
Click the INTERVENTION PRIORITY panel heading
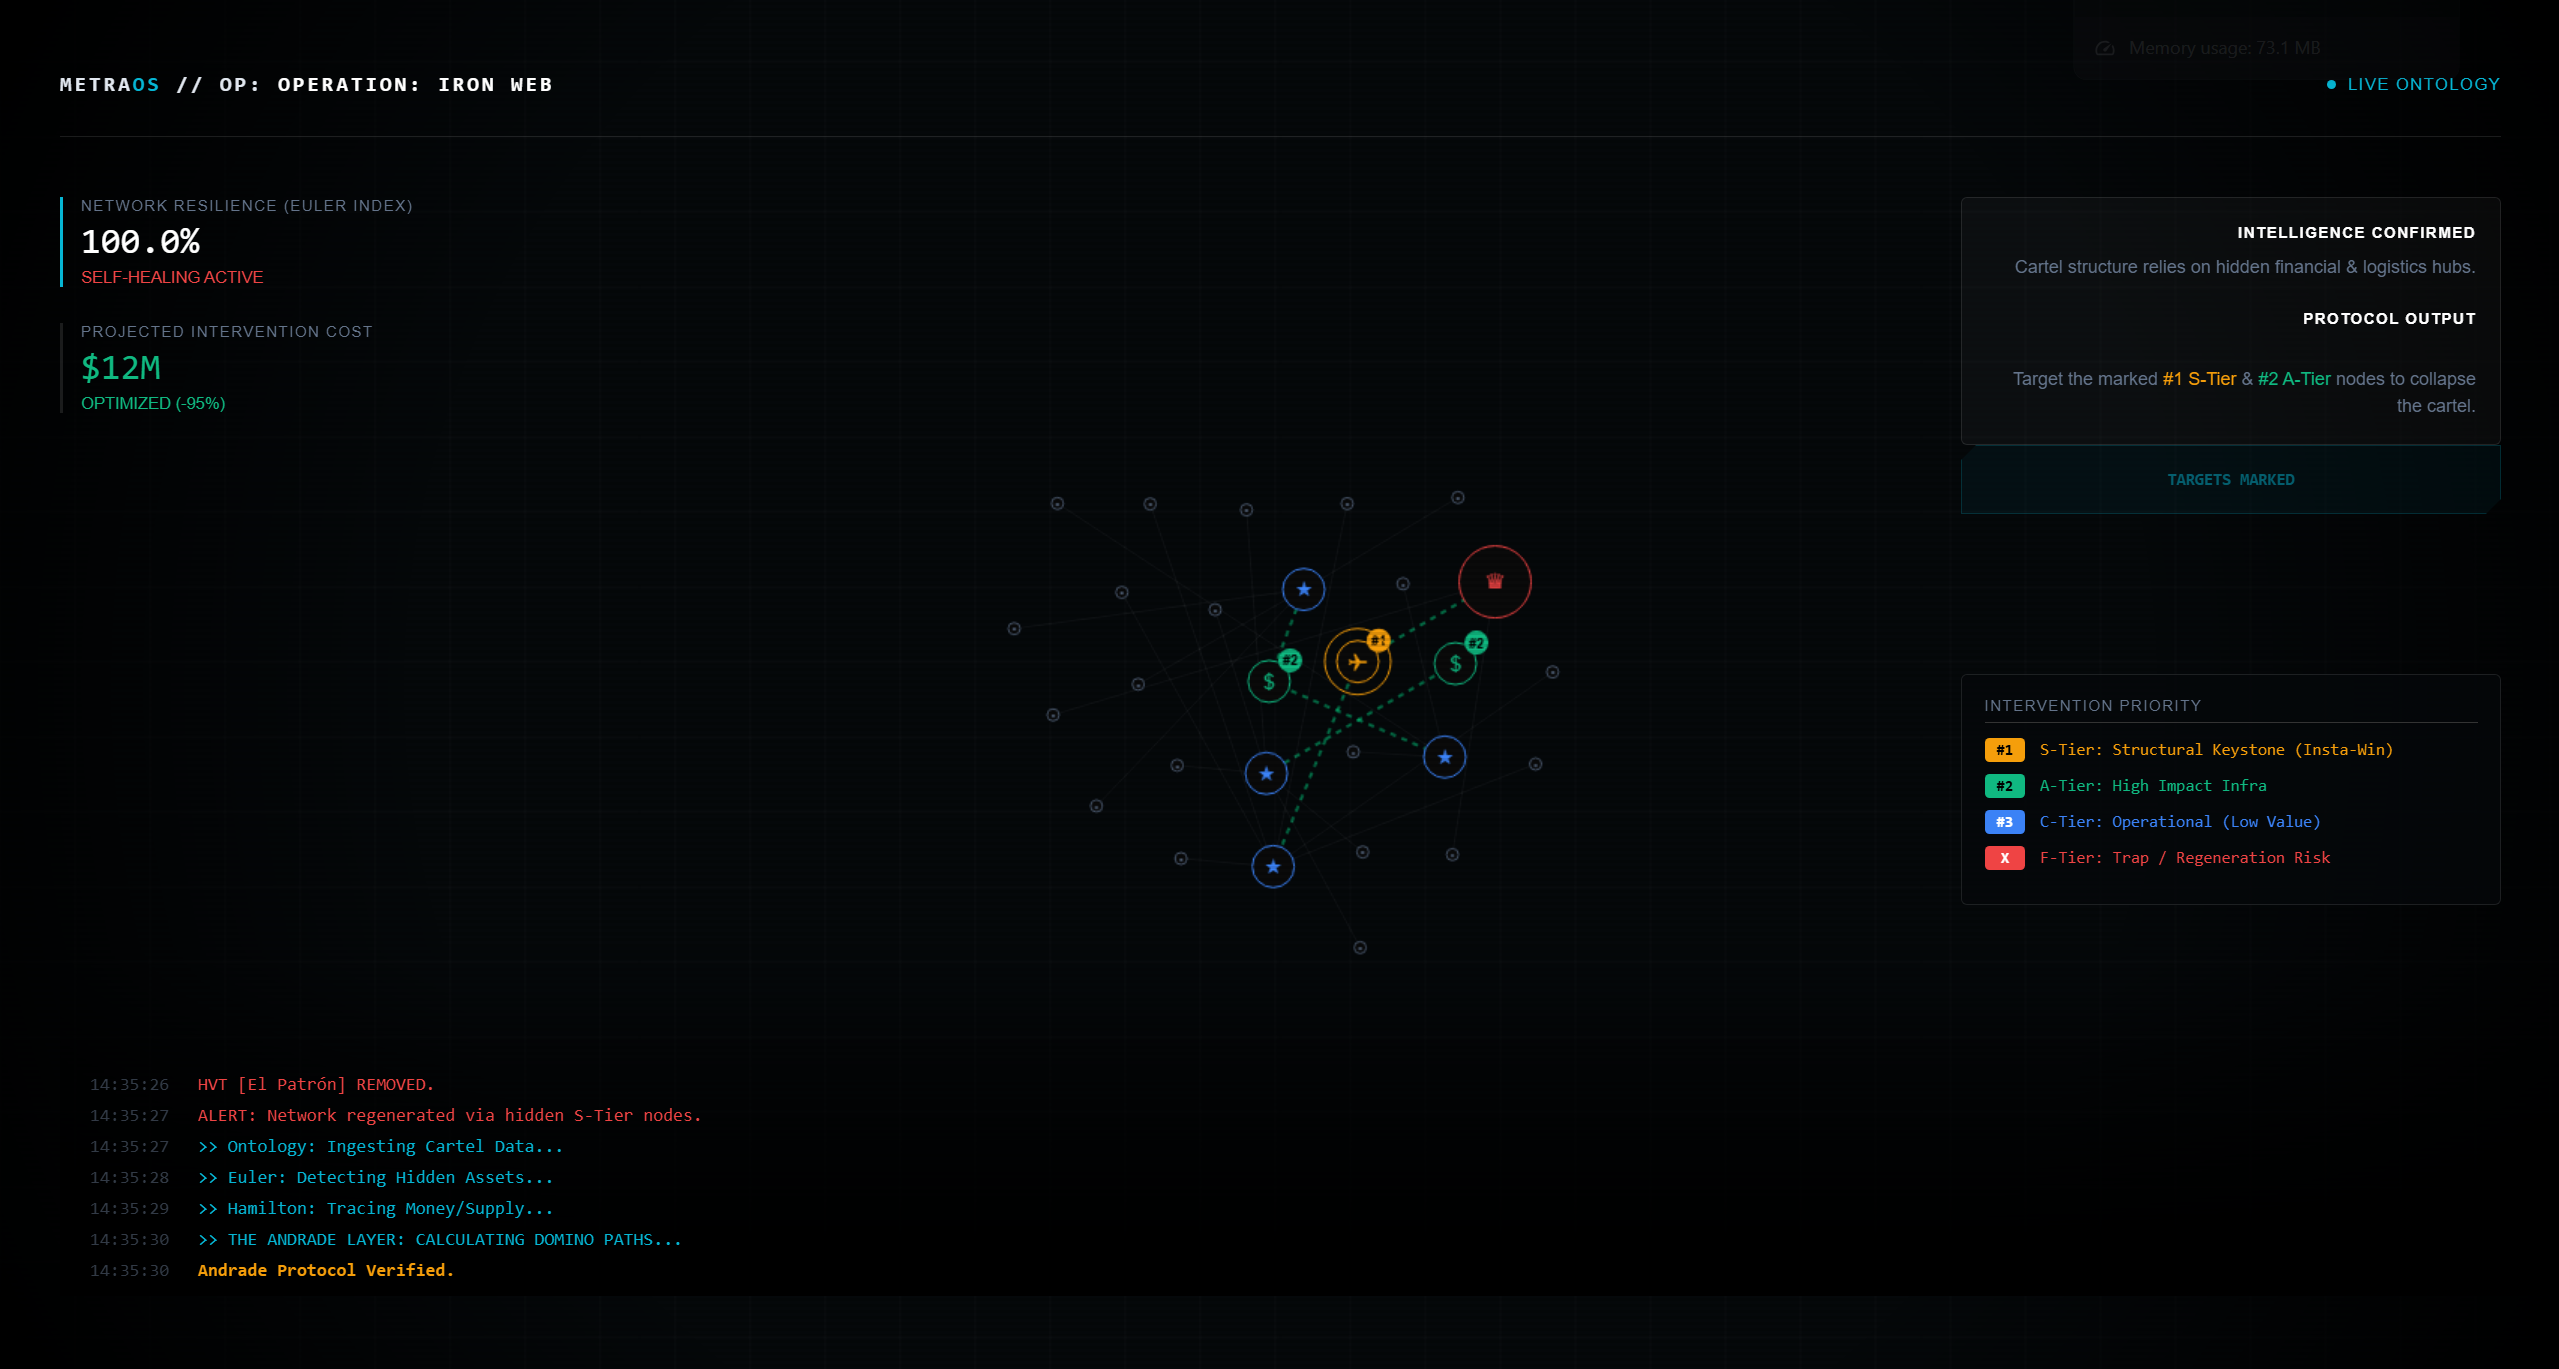click(x=2093, y=706)
